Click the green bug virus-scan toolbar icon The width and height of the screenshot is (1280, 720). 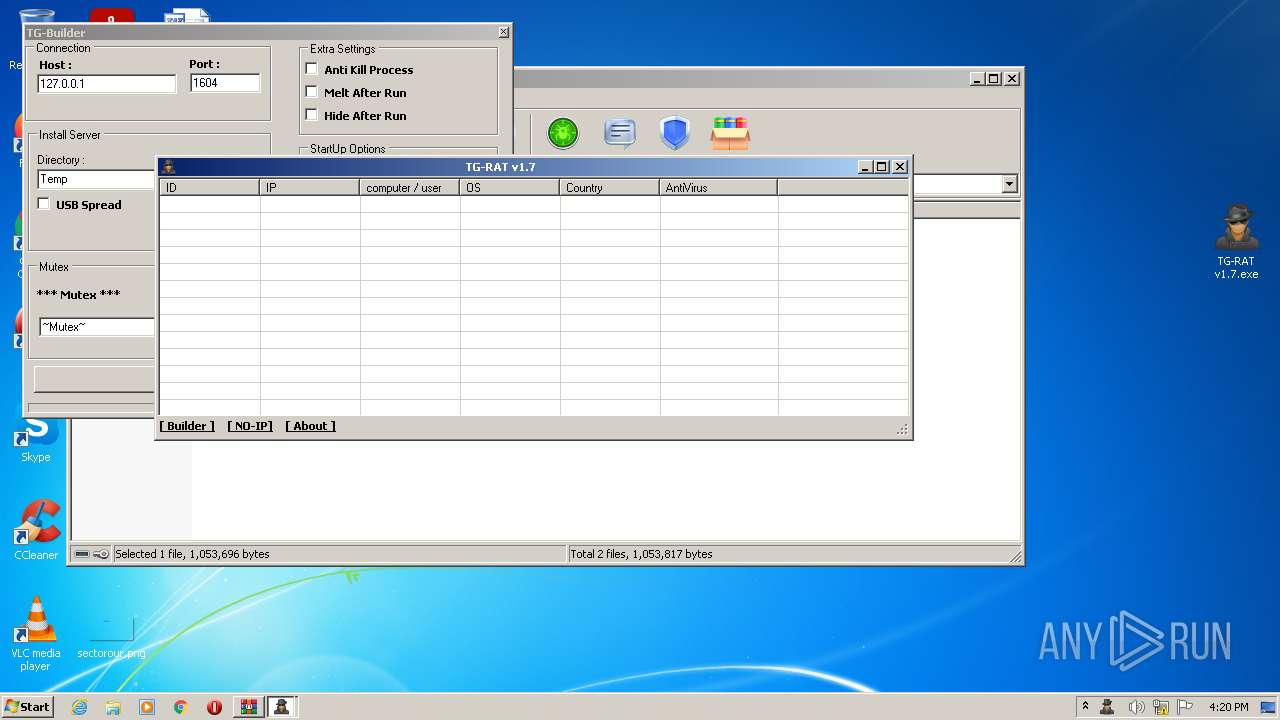pyautogui.click(x=563, y=133)
